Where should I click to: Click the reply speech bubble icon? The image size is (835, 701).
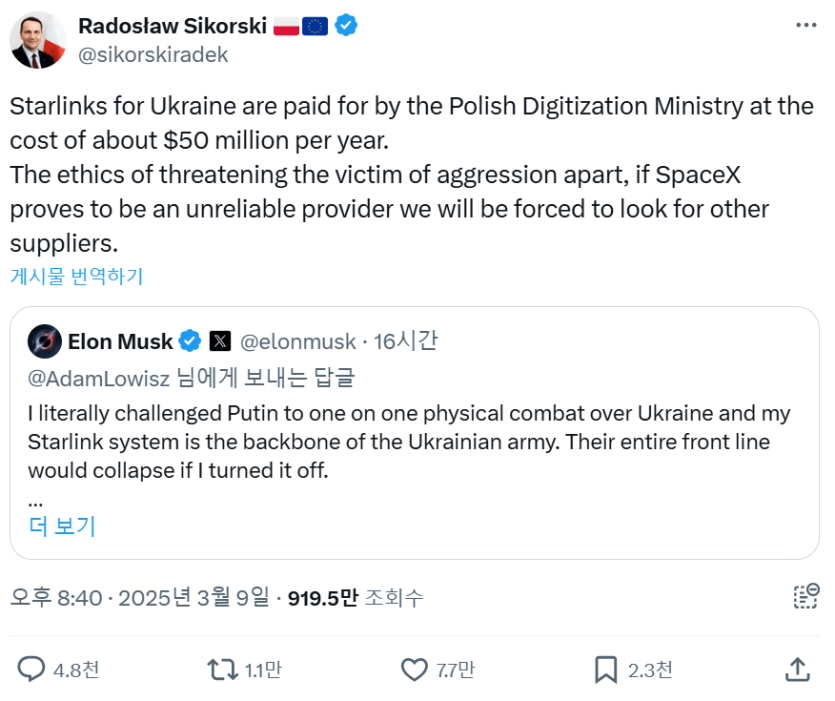pyautogui.click(x=33, y=669)
